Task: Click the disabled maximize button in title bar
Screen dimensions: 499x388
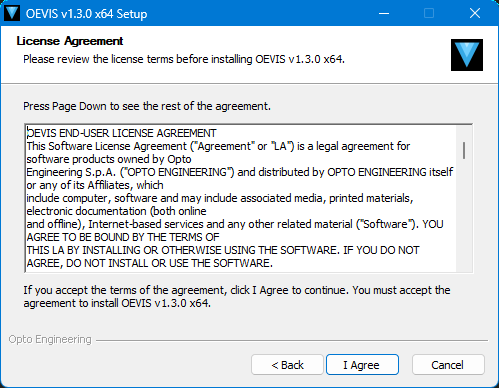Action: point(429,13)
